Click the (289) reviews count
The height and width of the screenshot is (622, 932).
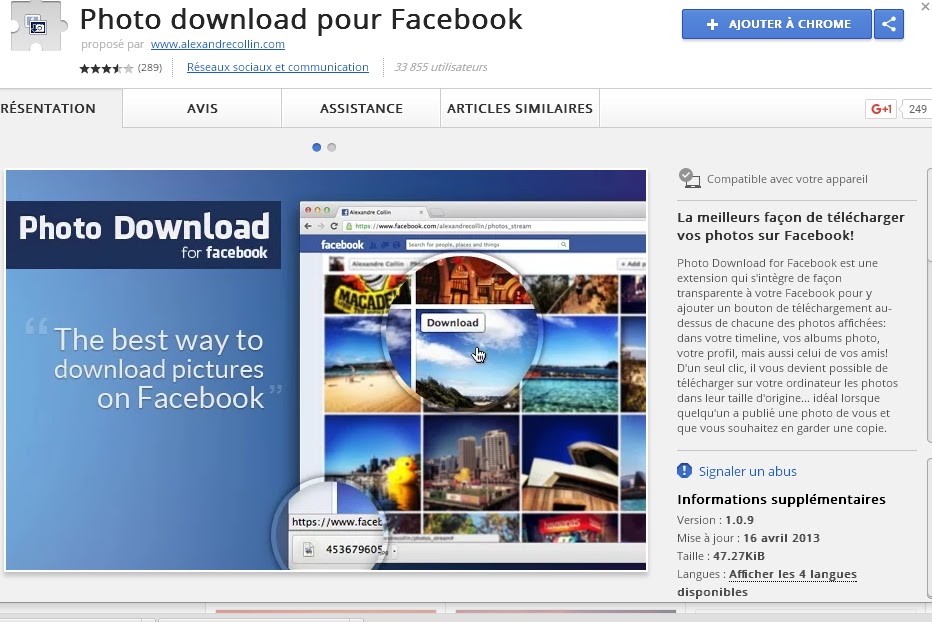(x=150, y=68)
